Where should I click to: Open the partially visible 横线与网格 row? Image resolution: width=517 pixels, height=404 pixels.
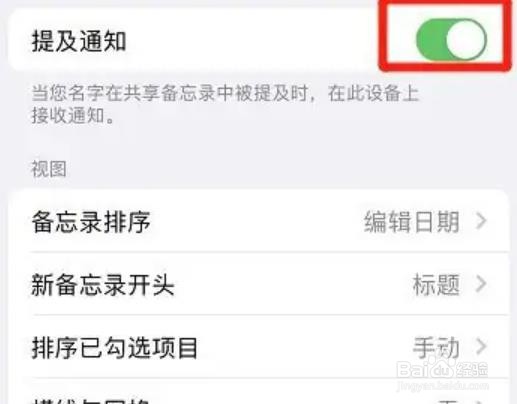(x=258, y=392)
